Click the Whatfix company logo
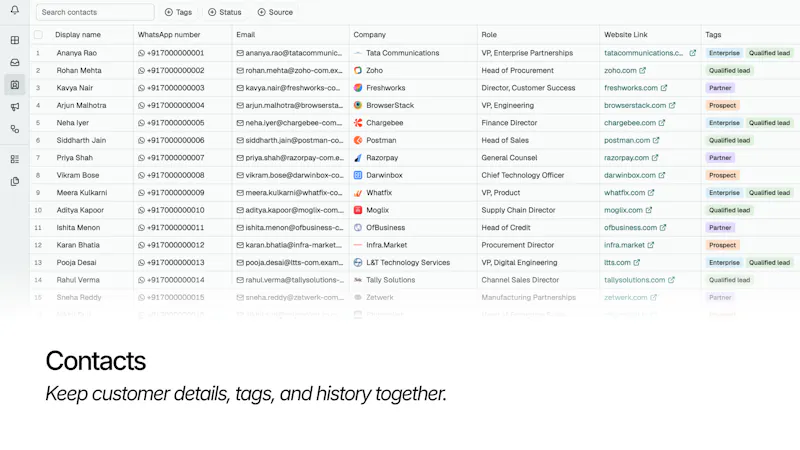Screen dimensions: 800x450 tap(358, 193)
